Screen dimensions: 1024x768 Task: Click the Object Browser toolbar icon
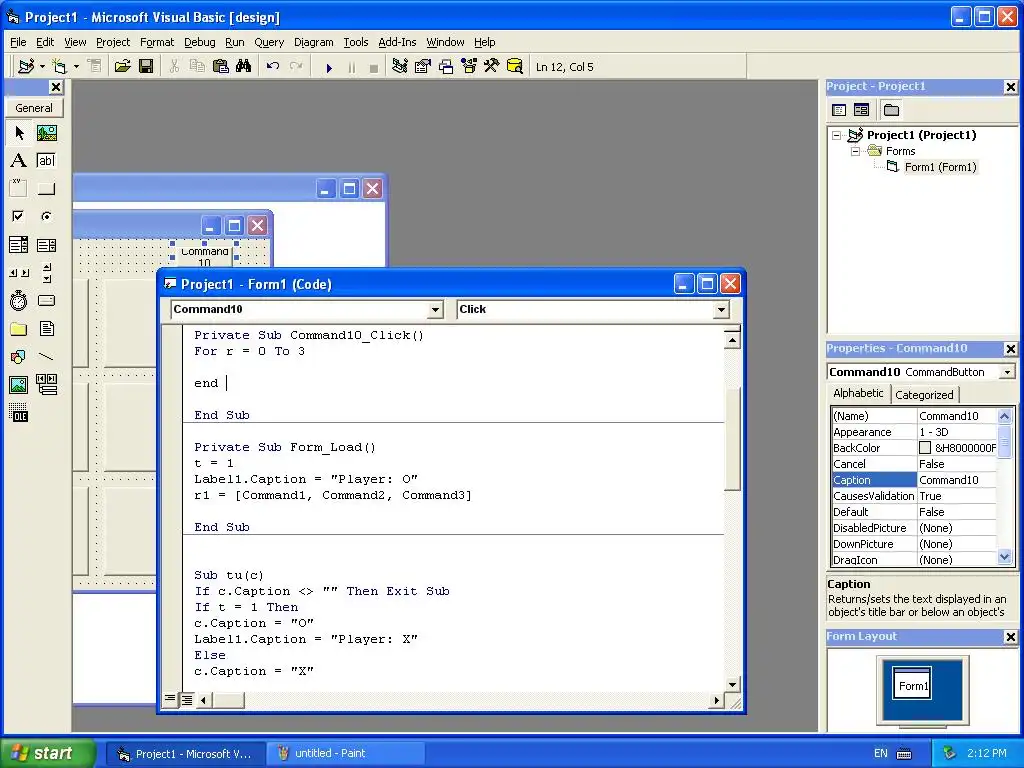point(469,66)
